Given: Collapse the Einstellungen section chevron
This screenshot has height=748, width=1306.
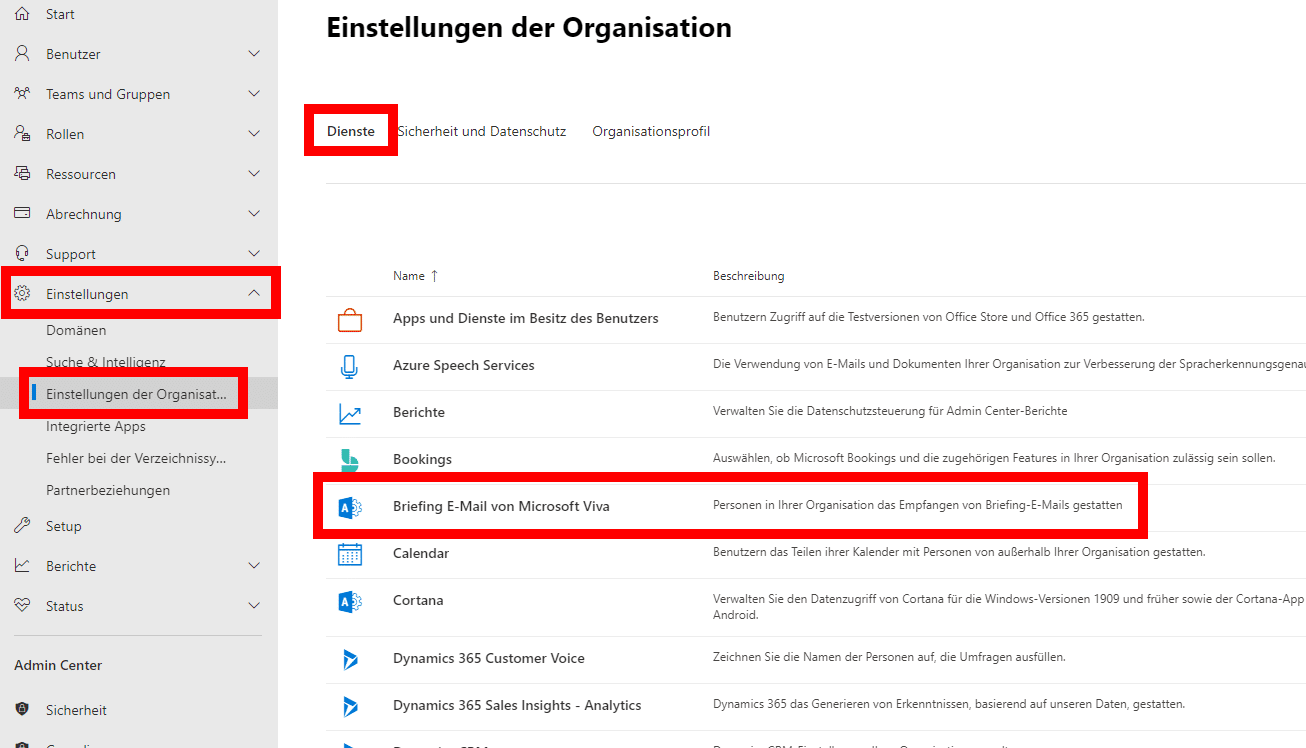Looking at the screenshot, I should click(x=254, y=293).
